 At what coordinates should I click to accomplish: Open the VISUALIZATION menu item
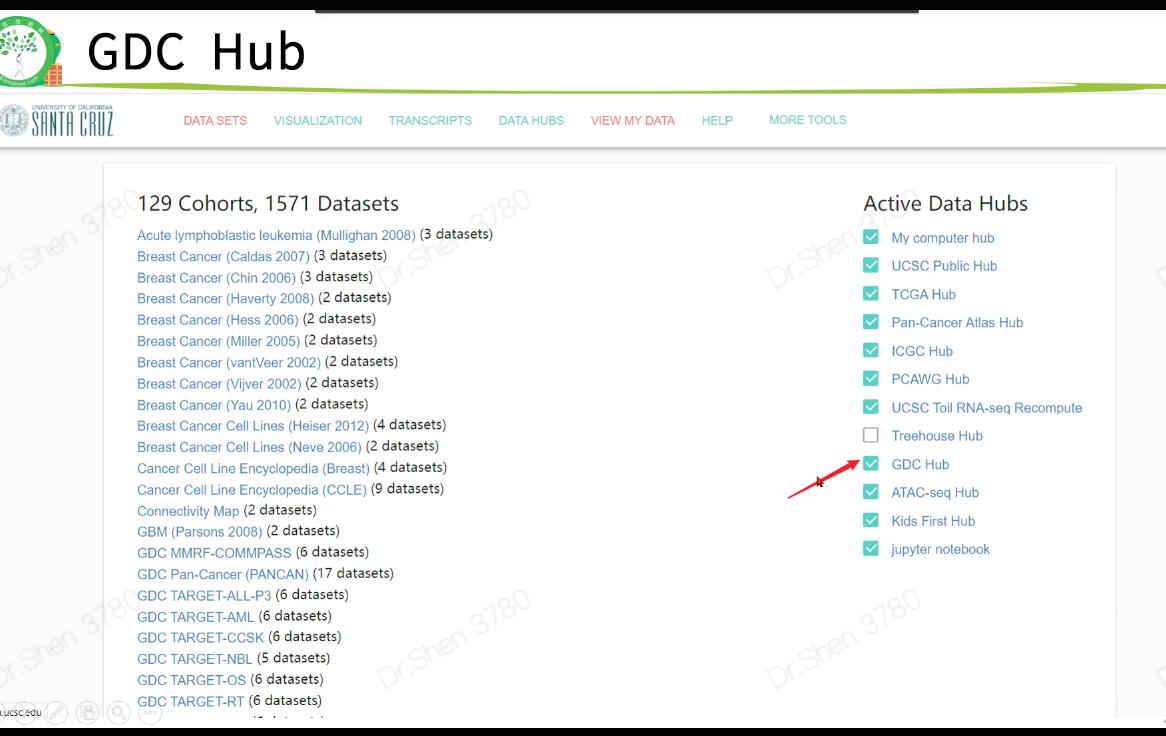click(318, 120)
